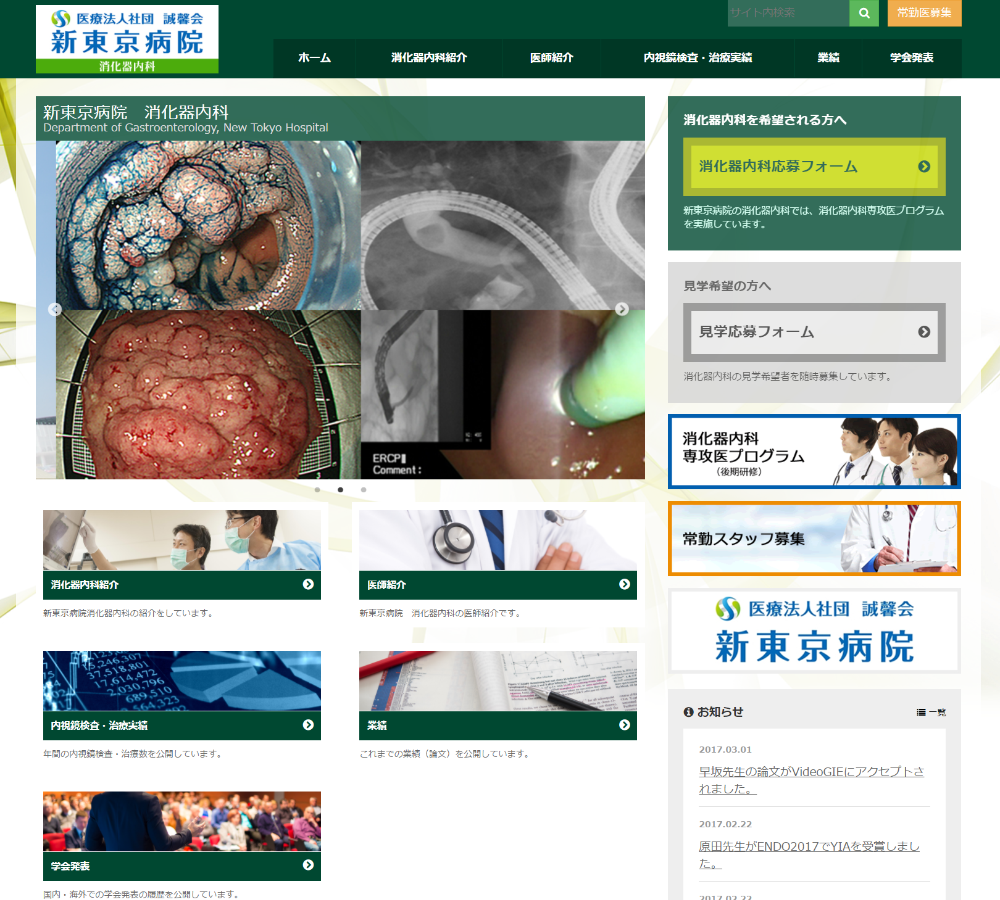Click arrow icon on 医師紹介 card
Screen dimensions: 1000x900
point(624,584)
